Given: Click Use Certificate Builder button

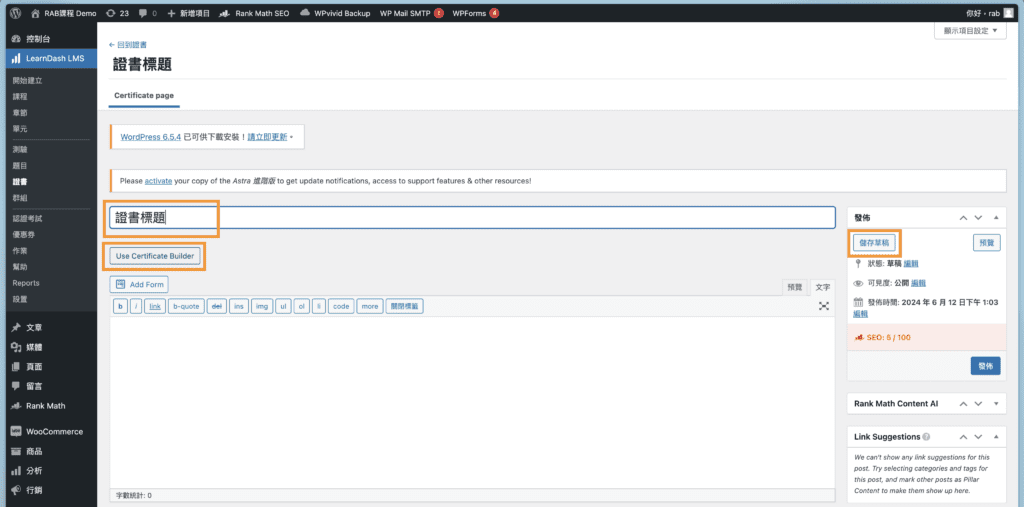Looking at the screenshot, I should click(156, 256).
